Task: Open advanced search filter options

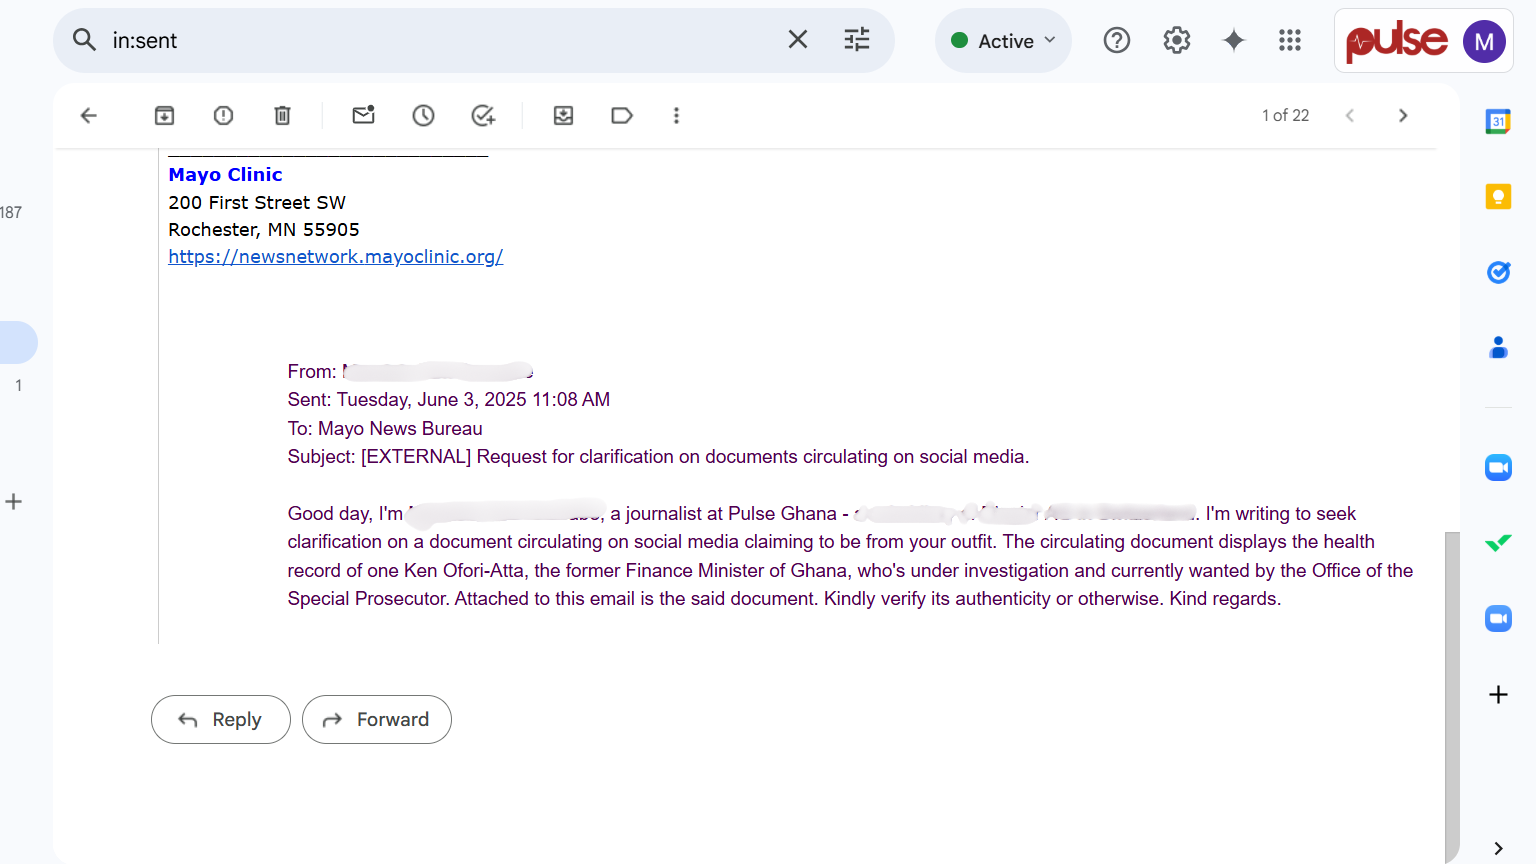Action: 857,40
